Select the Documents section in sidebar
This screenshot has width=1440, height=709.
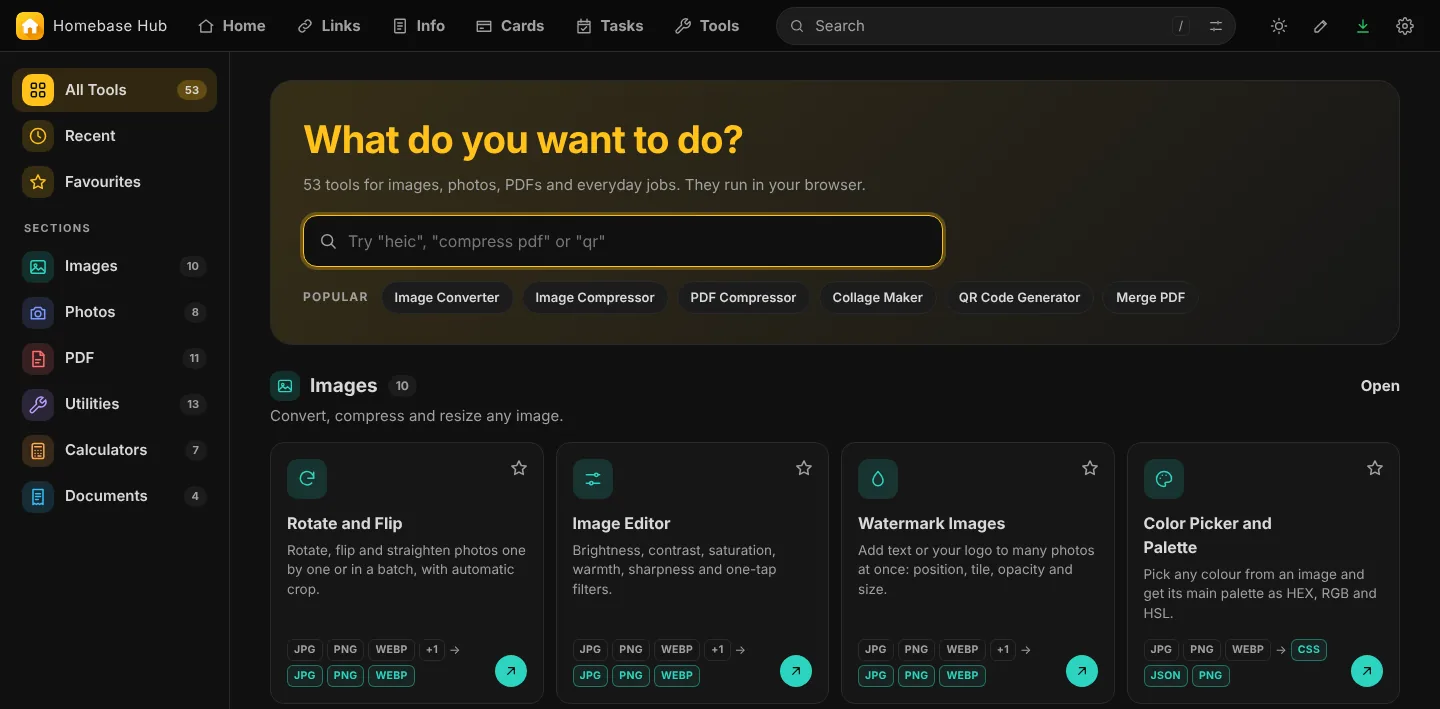[x=114, y=496]
